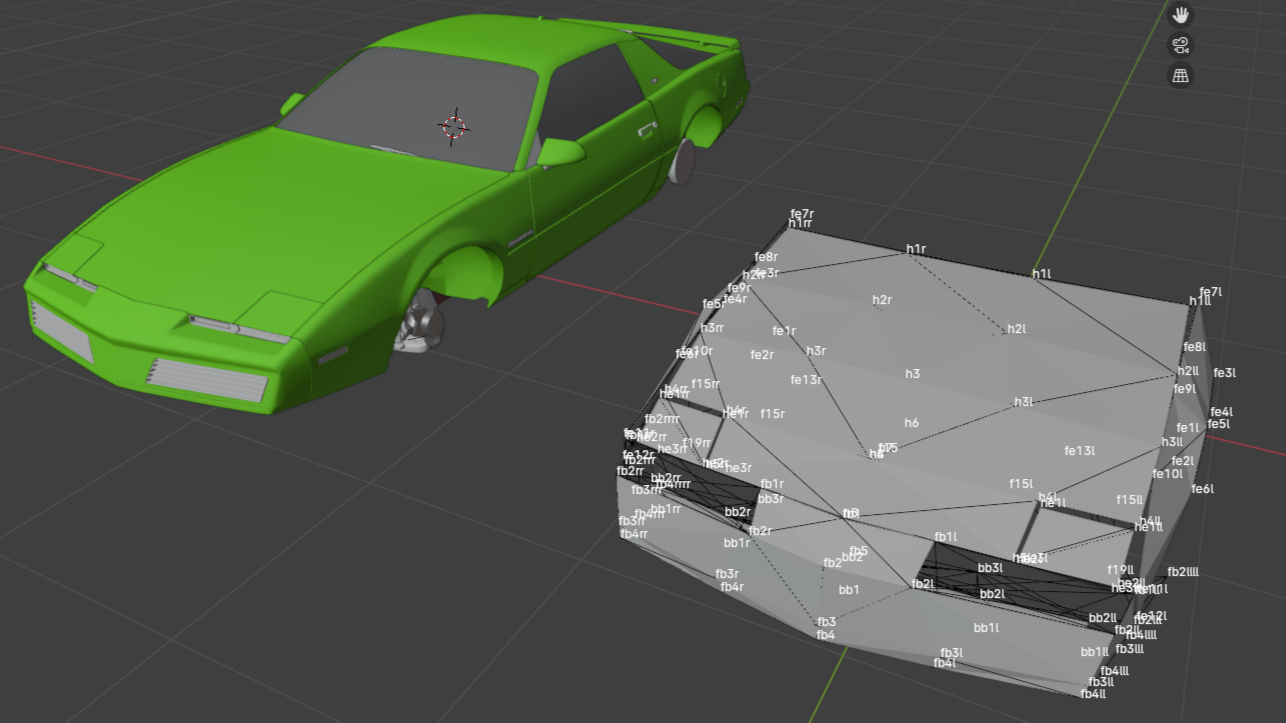Select the h3l node label
The width and height of the screenshot is (1286, 723).
click(x=1023, y=402)
